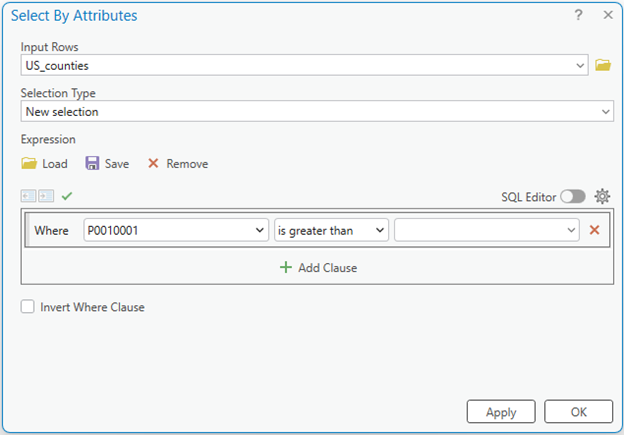Delete the Where clause with red X

point(594,230)
